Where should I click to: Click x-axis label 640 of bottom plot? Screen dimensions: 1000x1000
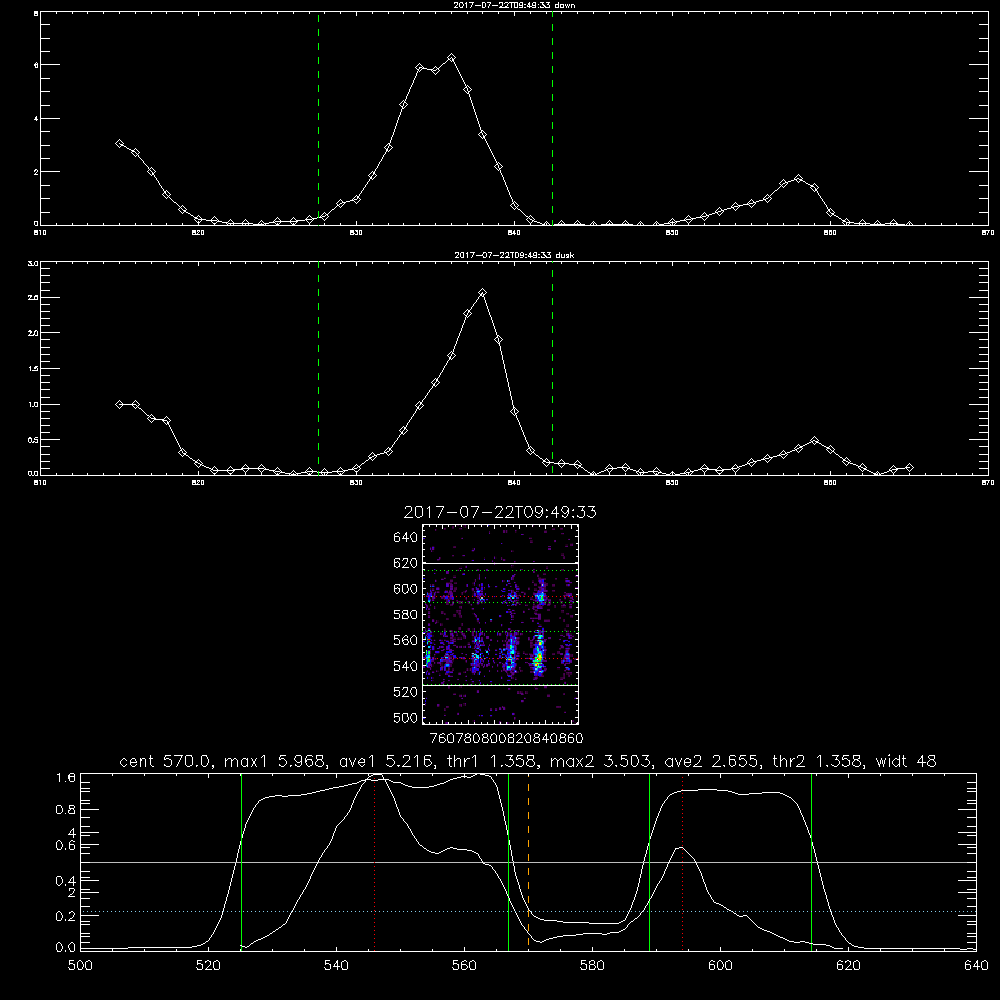pos(976,966)
